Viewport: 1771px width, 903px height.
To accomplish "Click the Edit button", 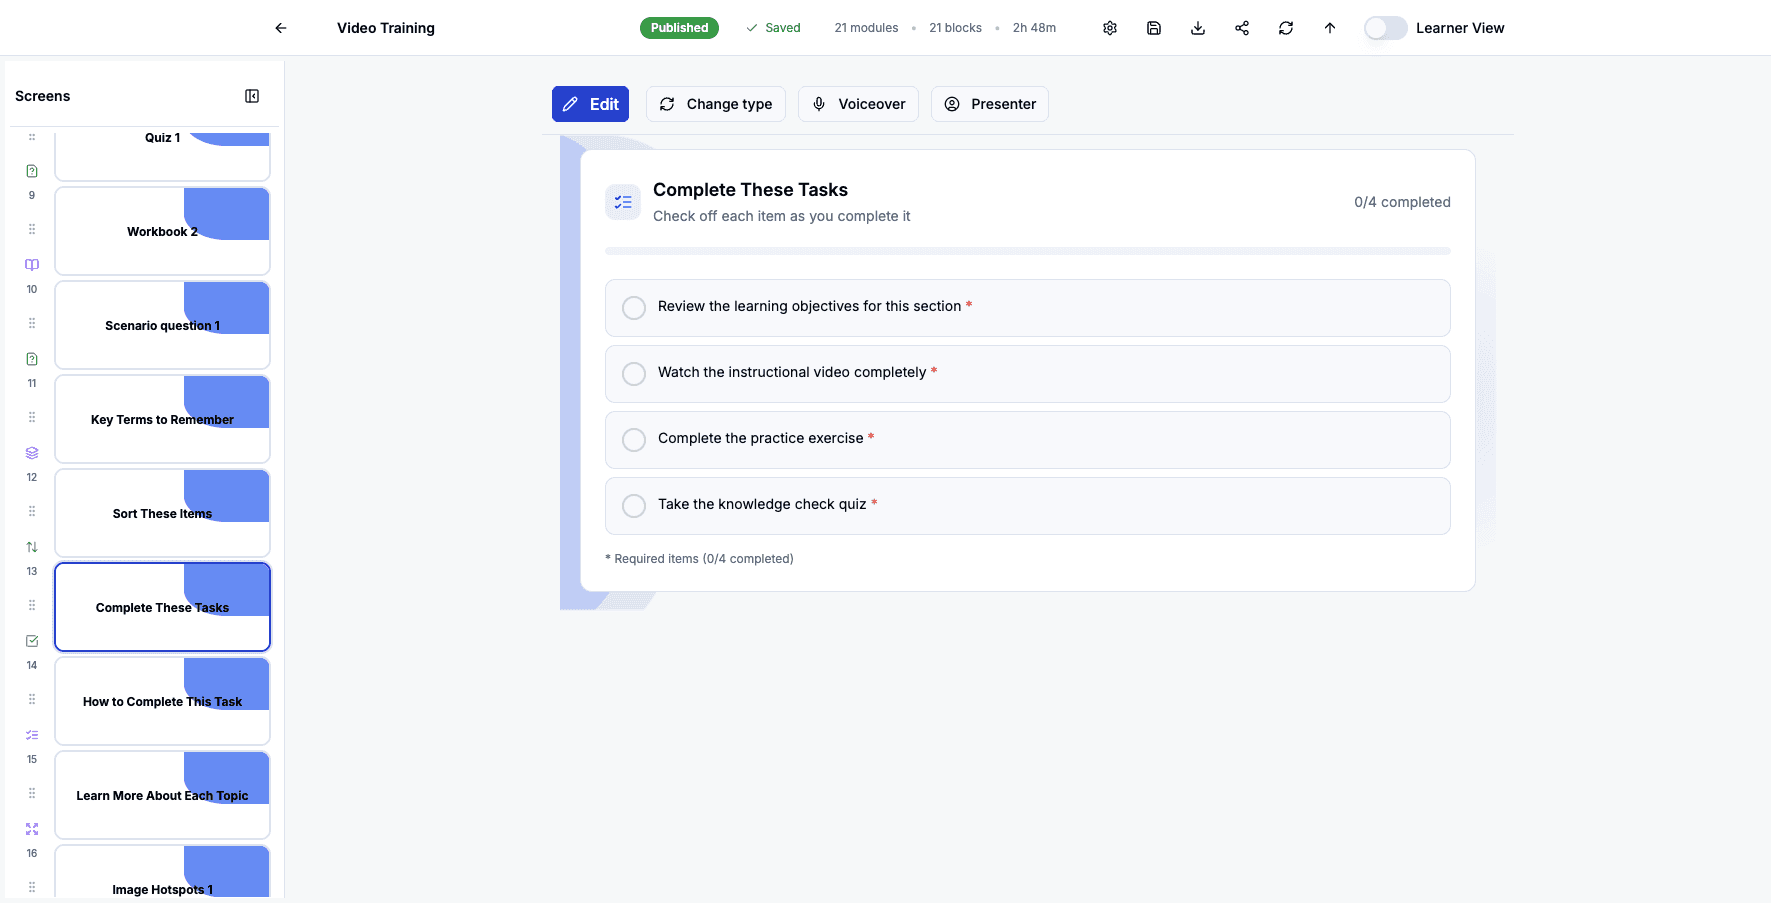I will point(590,104).
